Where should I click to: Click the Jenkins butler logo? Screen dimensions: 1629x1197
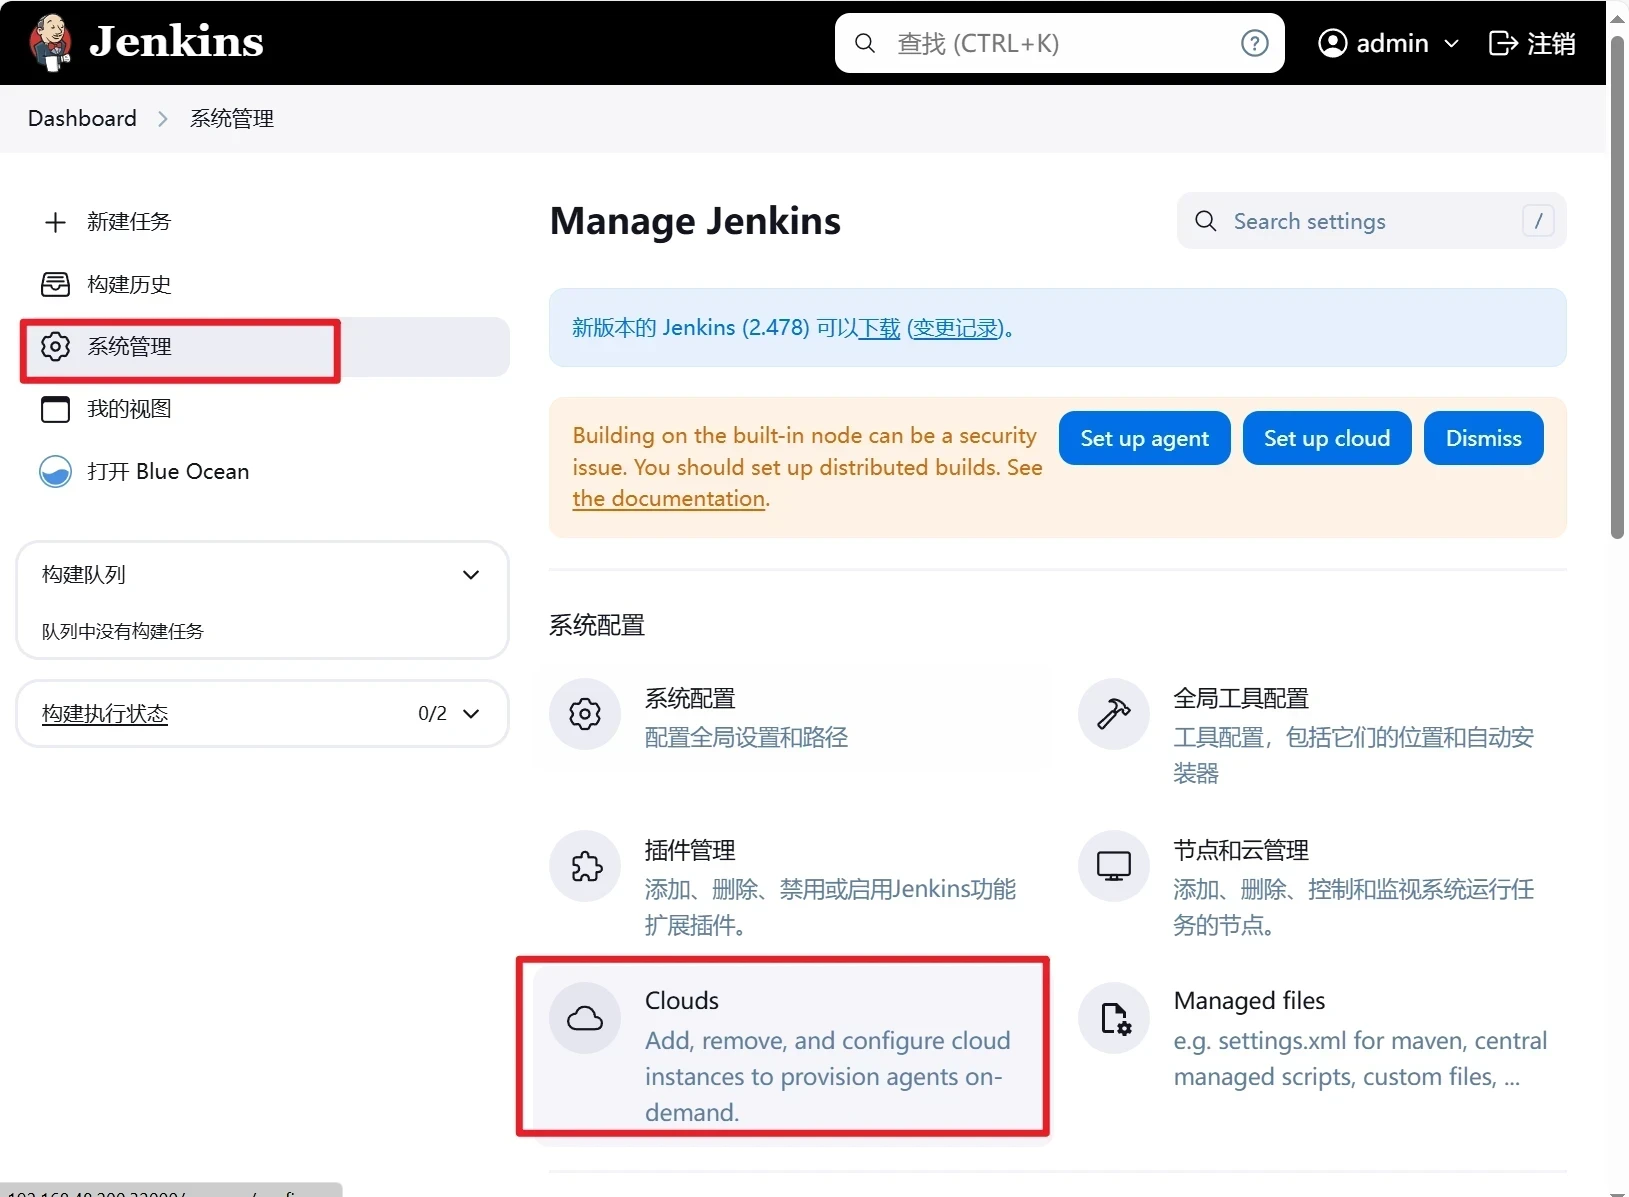tap(50, 42)
